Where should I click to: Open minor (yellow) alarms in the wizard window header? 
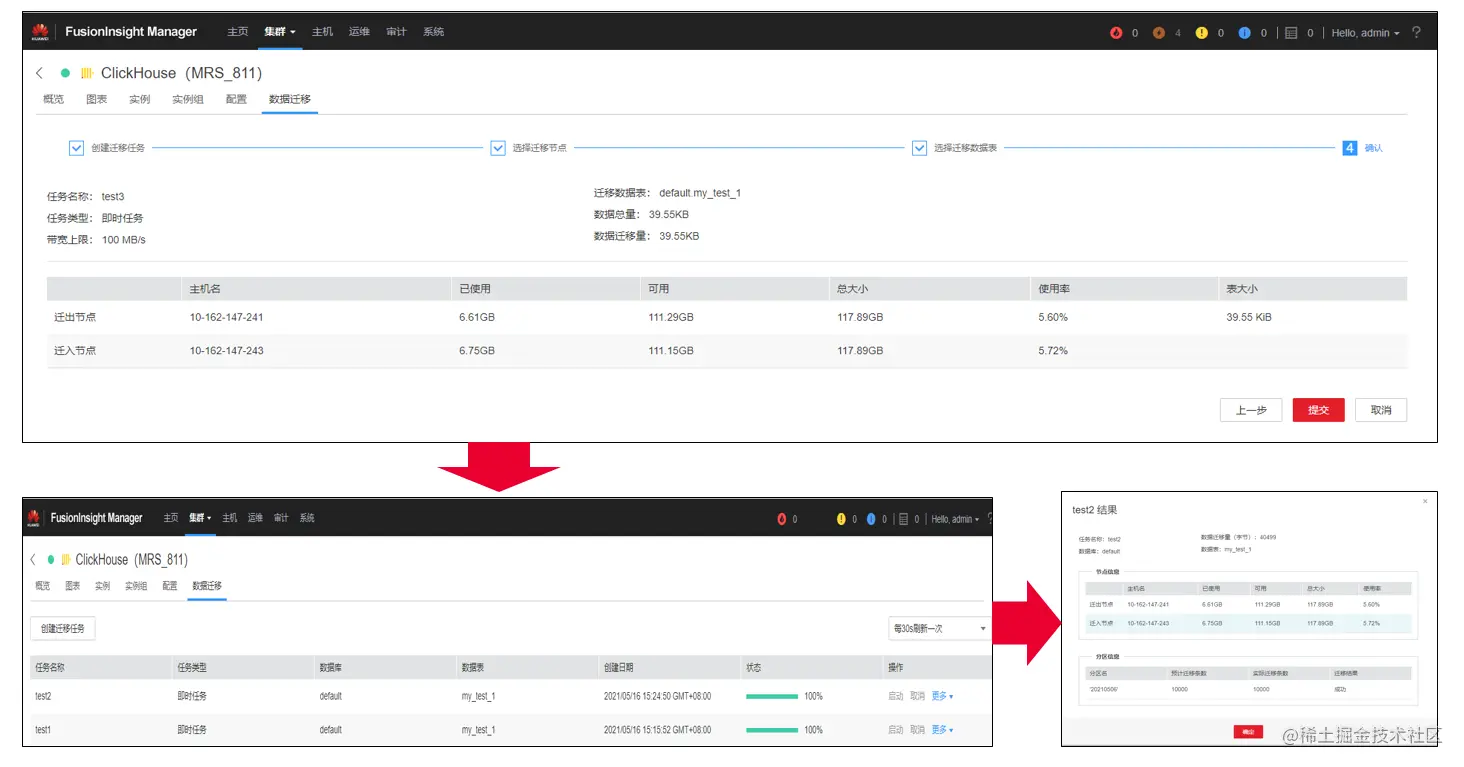[x=1202, y=33]
